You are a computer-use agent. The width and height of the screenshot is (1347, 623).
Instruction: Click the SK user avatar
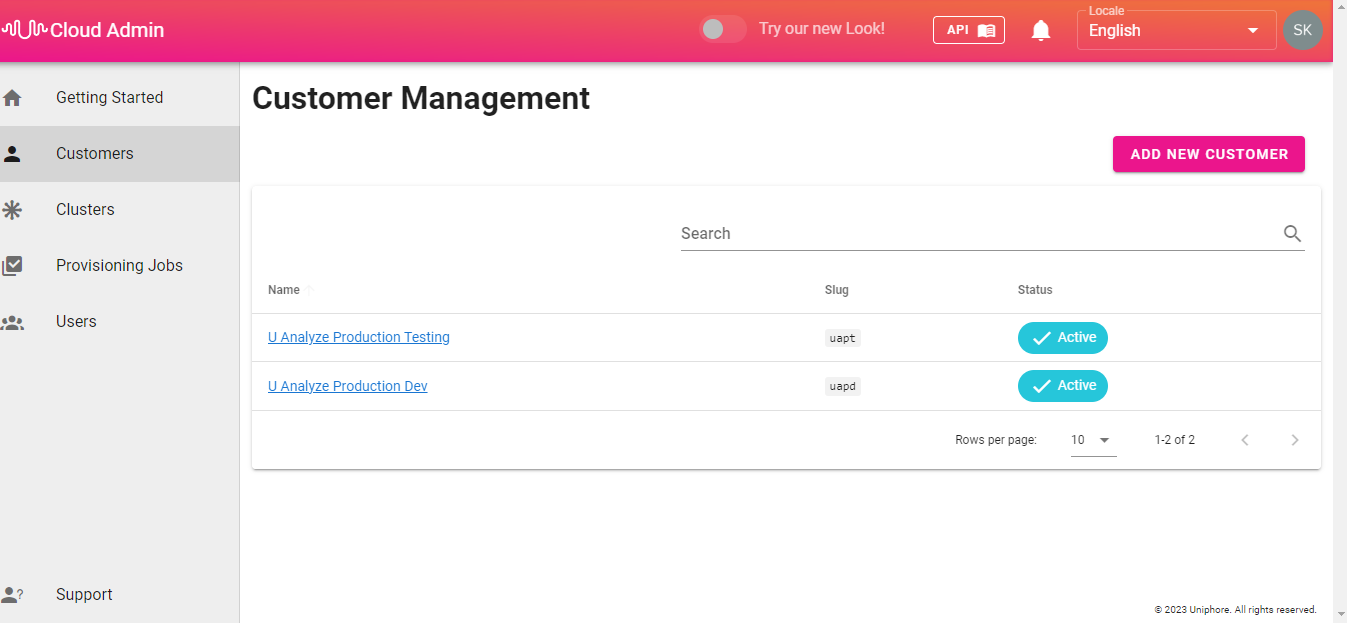[x=1302, y=30]
